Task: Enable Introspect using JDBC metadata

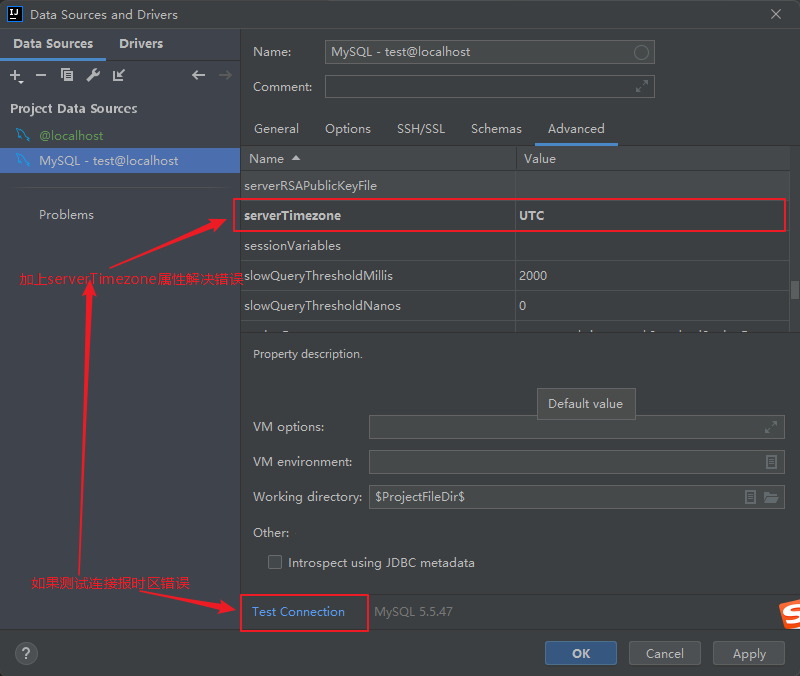Action: point(275,562)
